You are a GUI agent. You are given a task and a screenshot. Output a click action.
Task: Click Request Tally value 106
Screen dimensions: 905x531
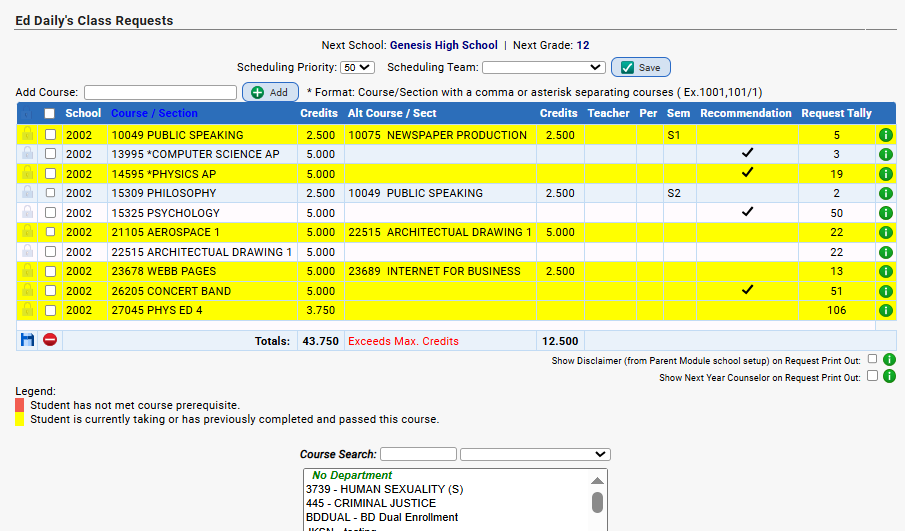pos(836,311)
